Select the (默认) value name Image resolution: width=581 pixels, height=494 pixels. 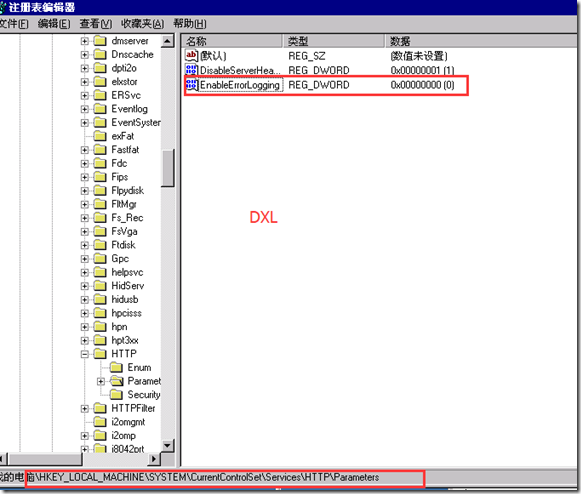coord(213,56)
